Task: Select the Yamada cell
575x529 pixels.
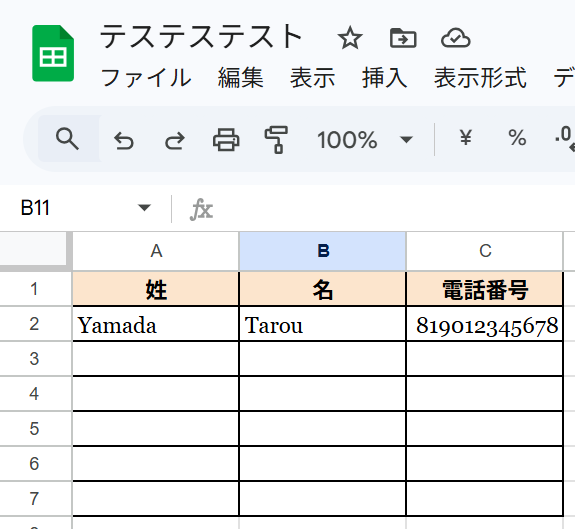Action: pyautogui.click(x=156, y=324)
